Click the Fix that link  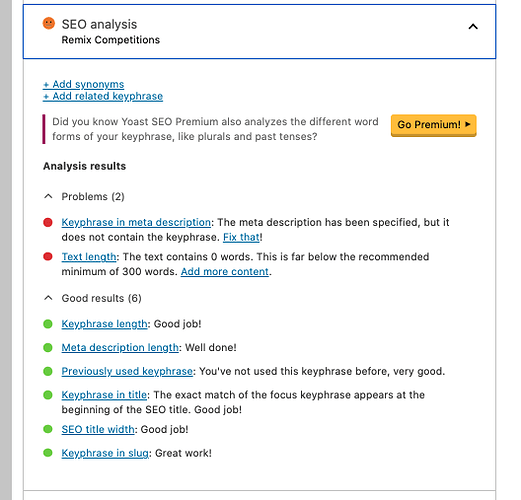241,237
